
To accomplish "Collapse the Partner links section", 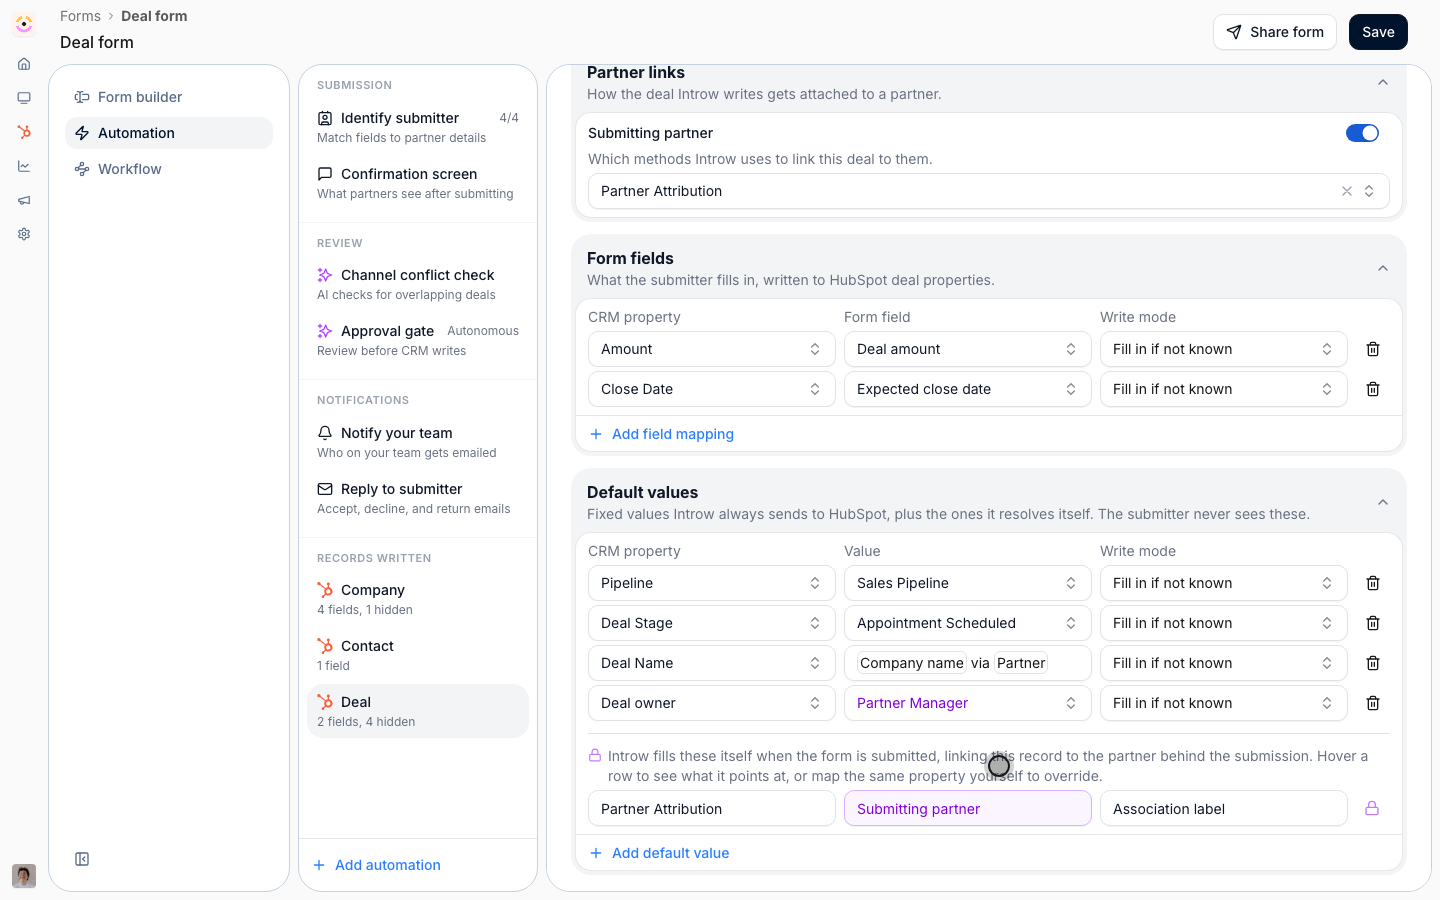I will [x=1383, y=82].
